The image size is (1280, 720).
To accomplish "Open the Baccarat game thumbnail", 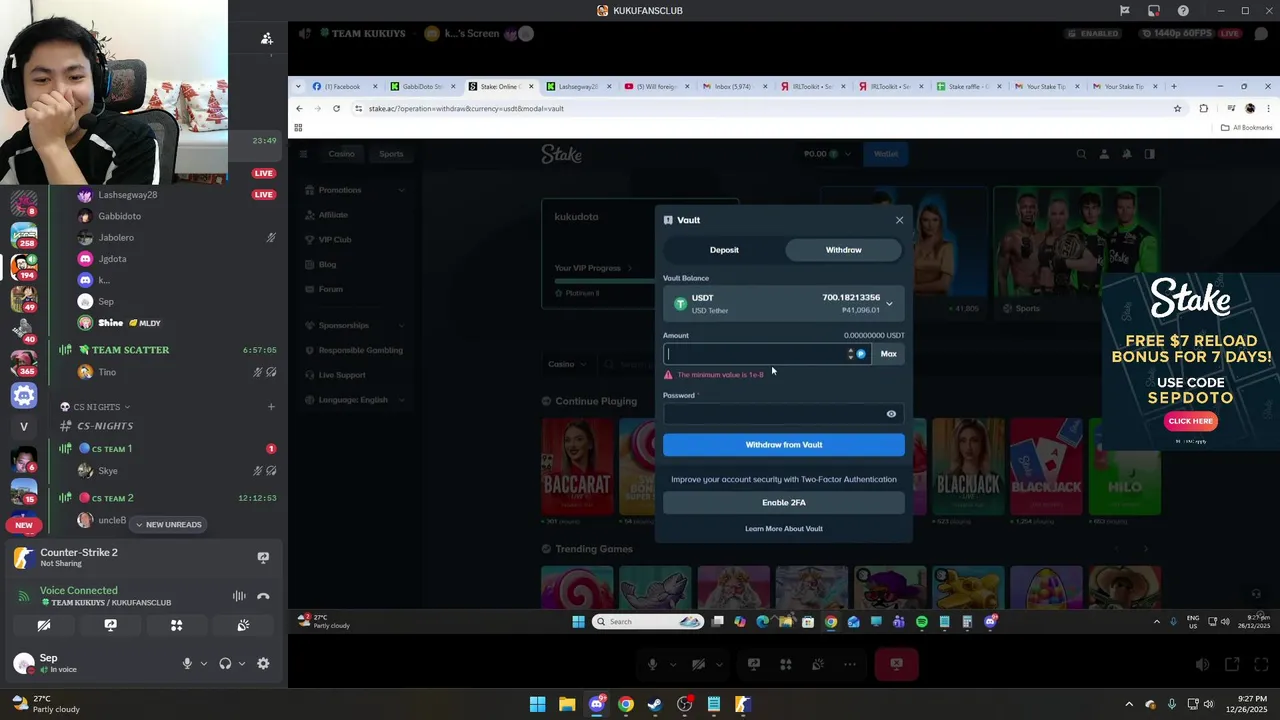I will click(x=577, y=467).
